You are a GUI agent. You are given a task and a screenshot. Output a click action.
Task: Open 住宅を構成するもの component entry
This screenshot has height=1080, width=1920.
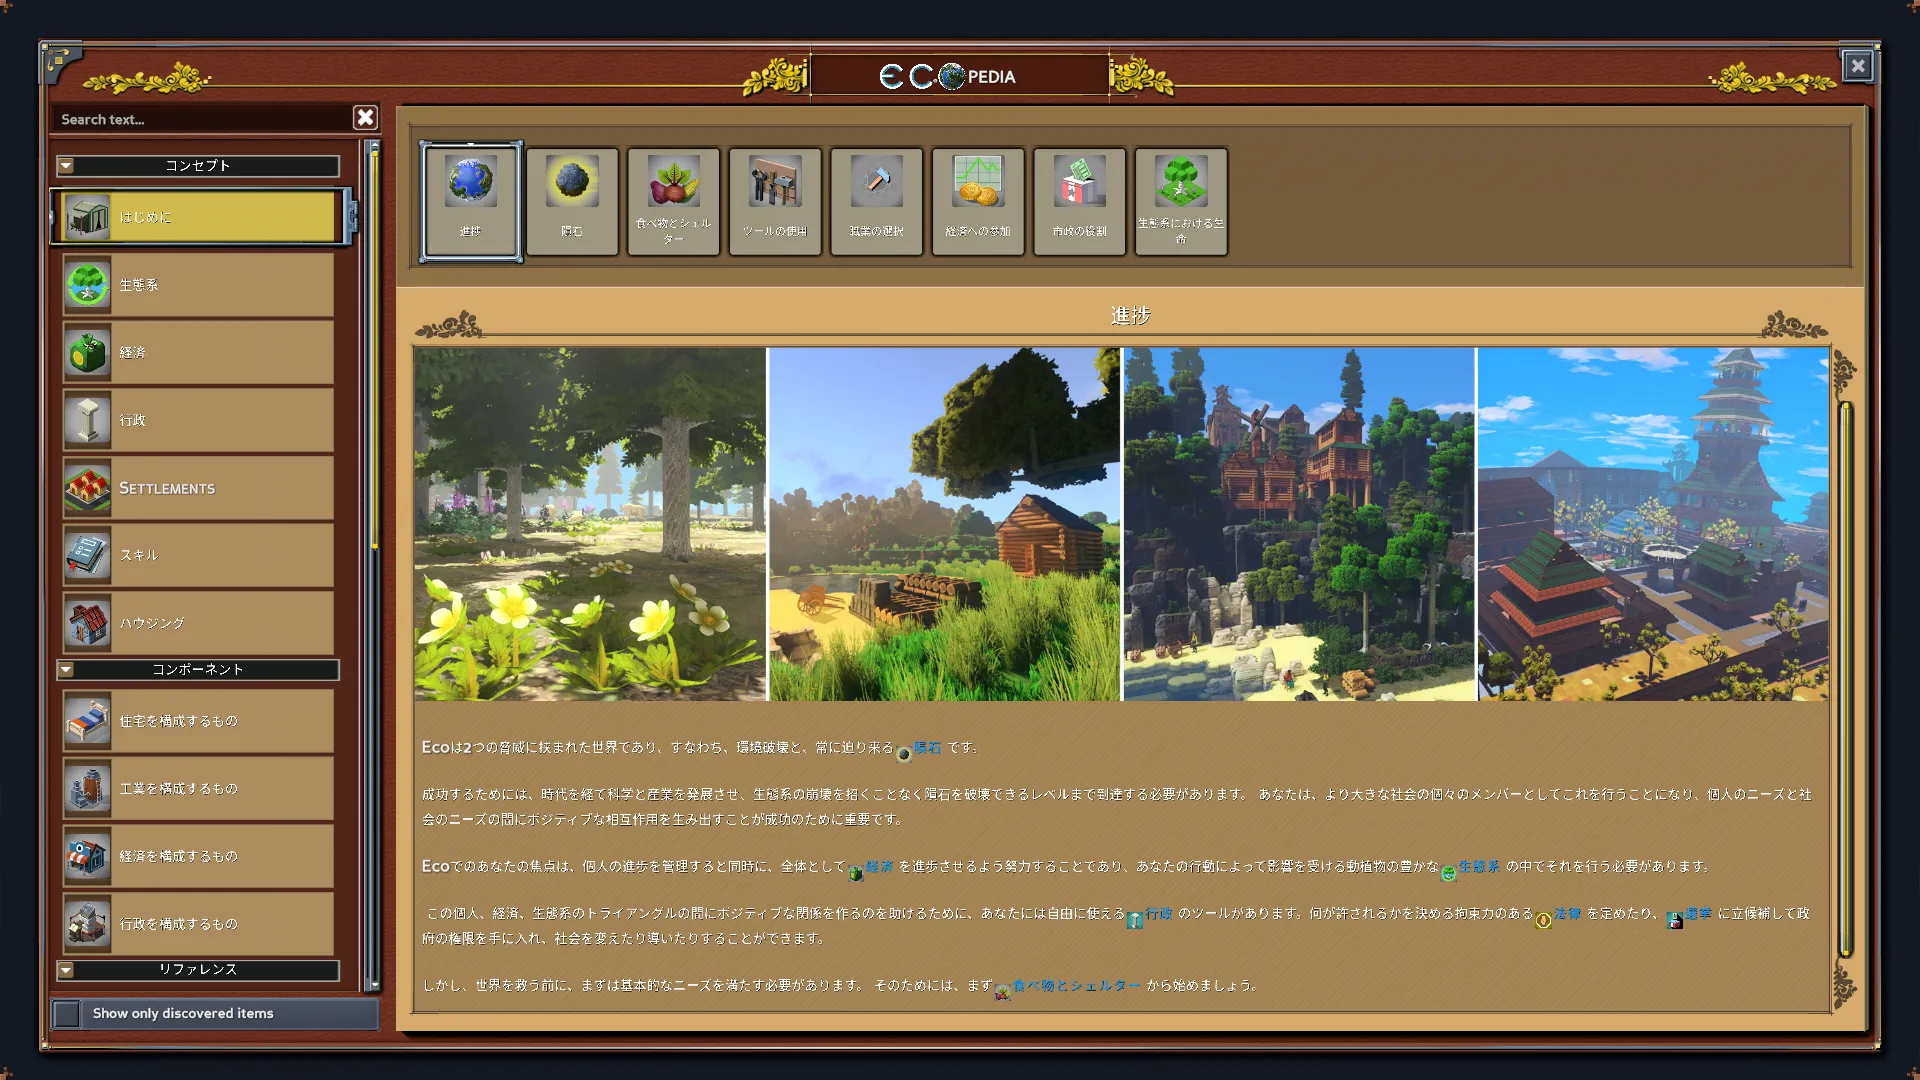pyautogui.click(x=198, y=721)
